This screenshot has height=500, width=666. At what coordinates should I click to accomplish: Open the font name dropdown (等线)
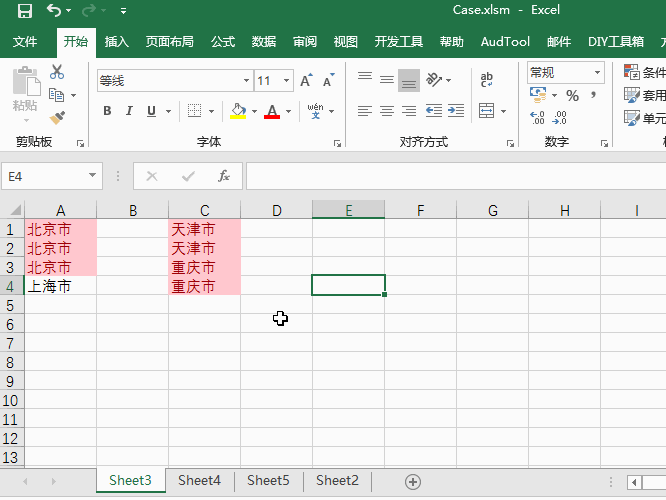pos(246,81)
